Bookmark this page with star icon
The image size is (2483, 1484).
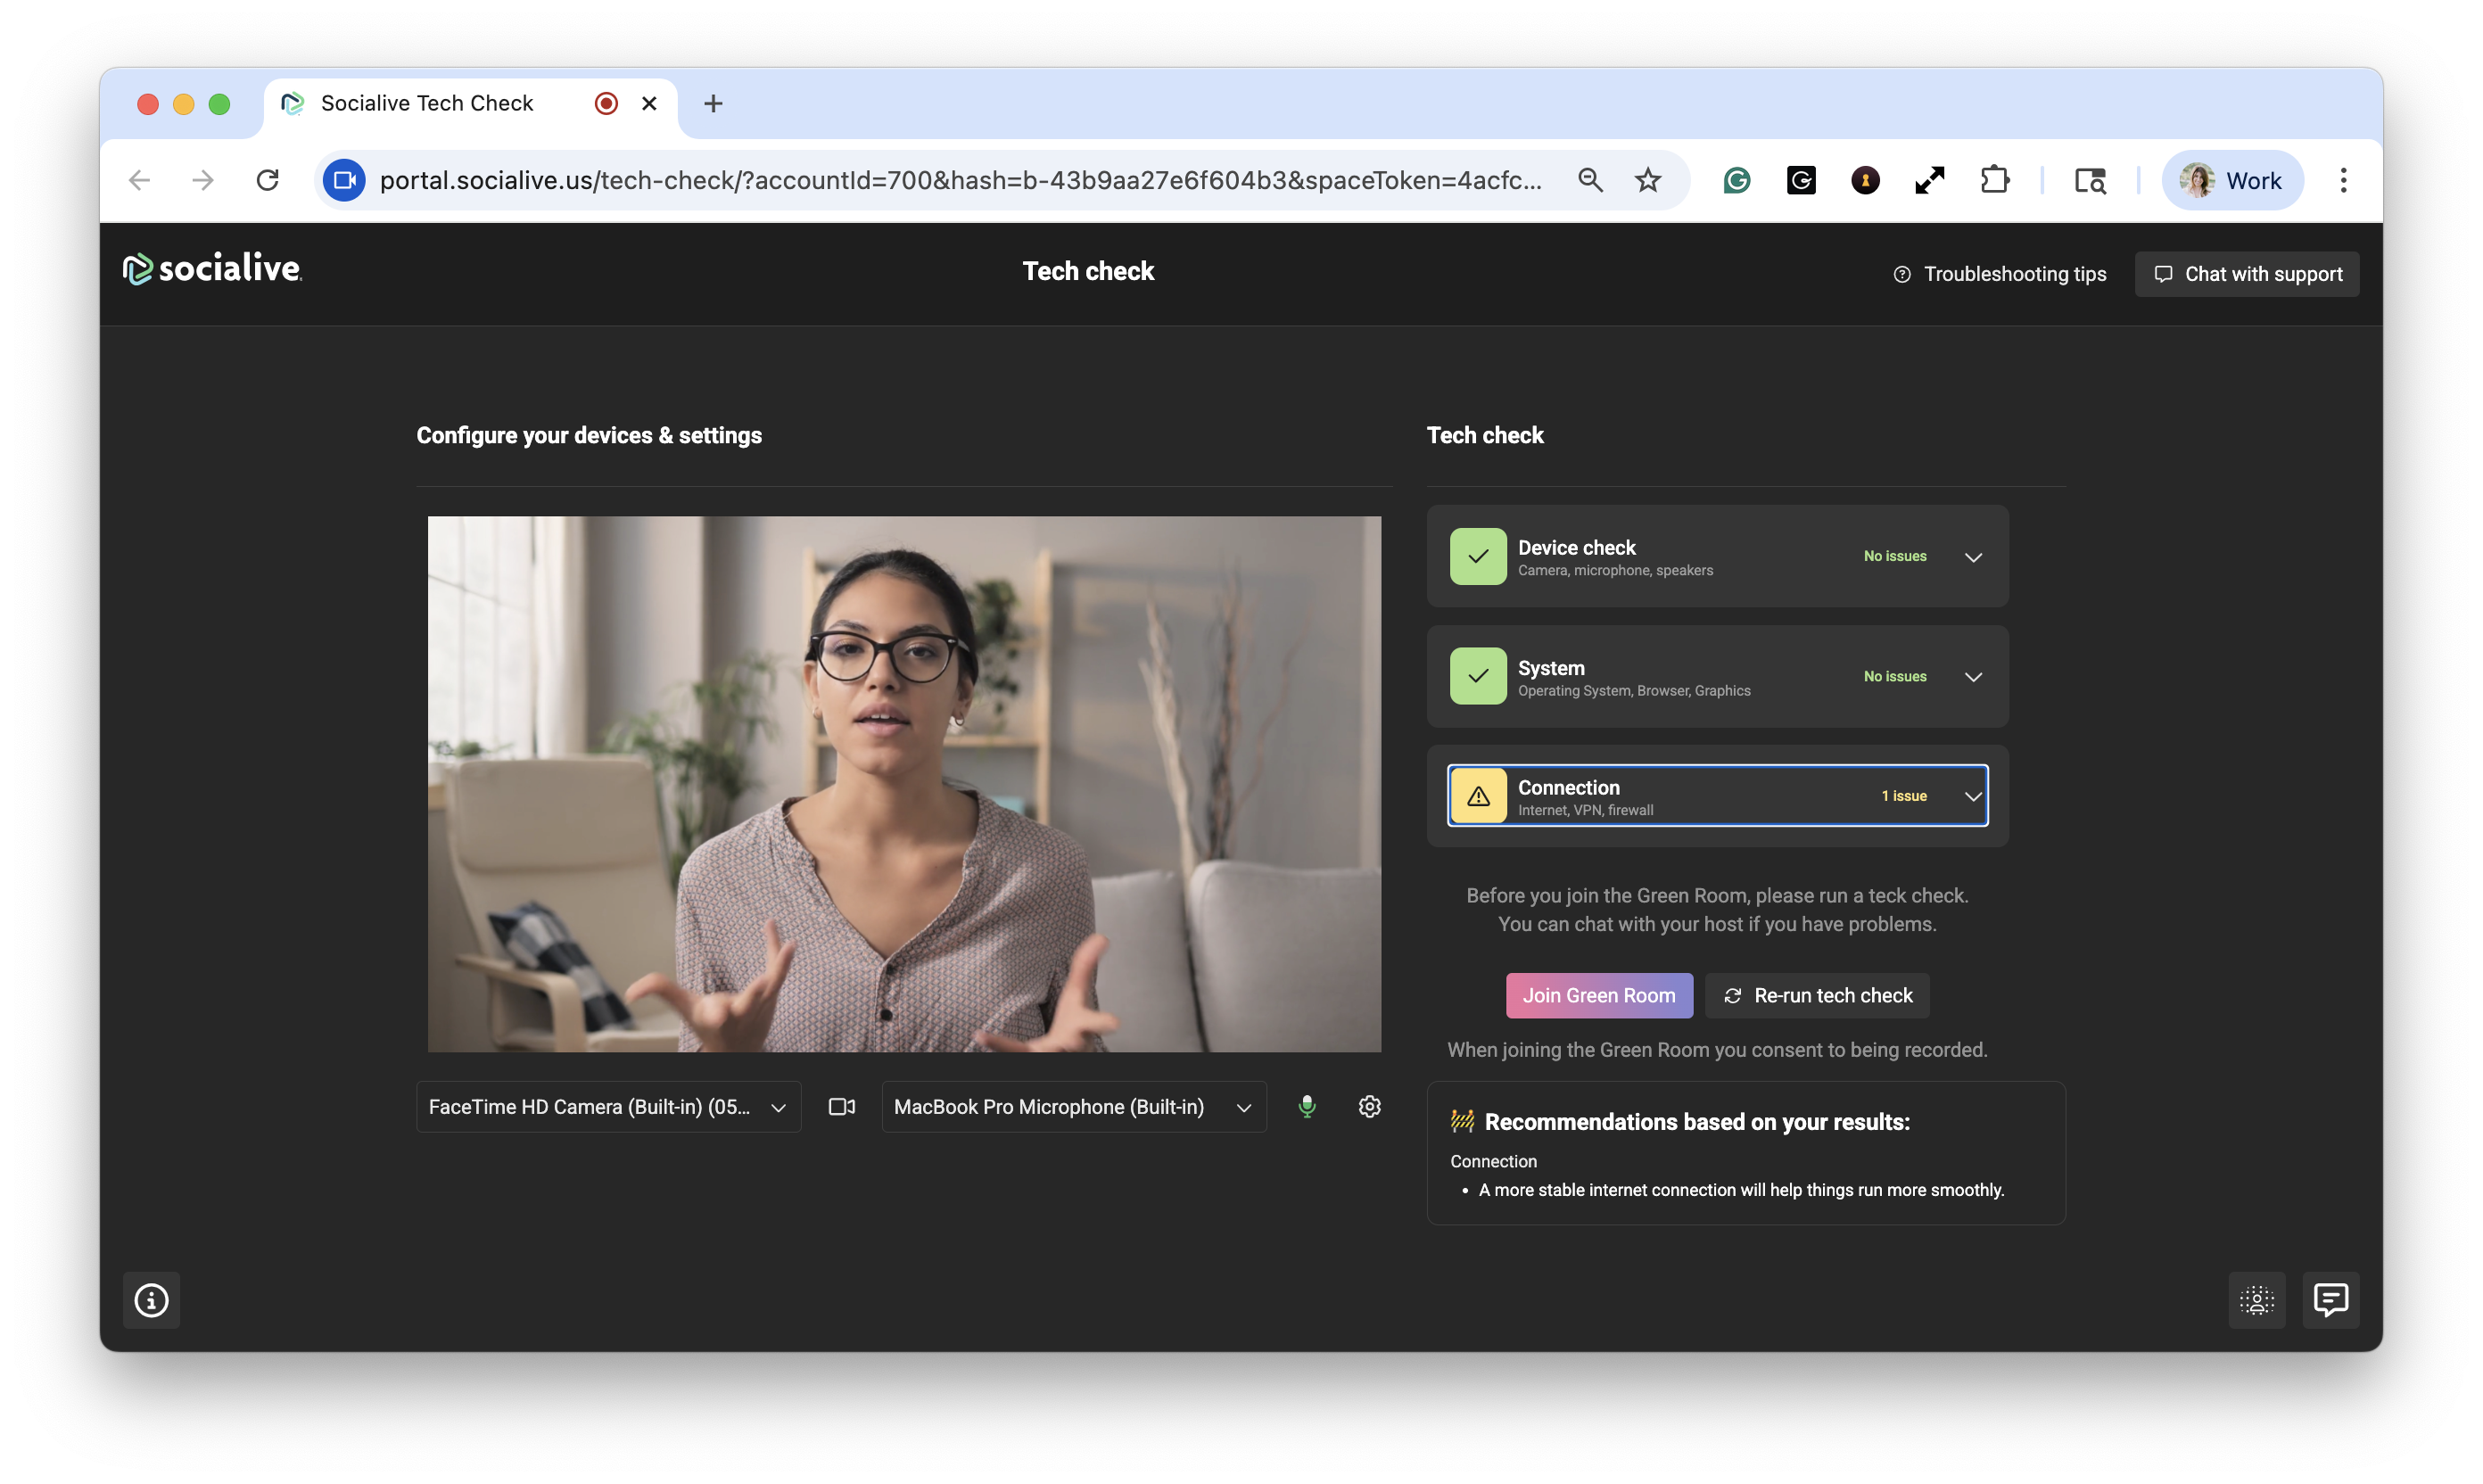click(1647, 180)
